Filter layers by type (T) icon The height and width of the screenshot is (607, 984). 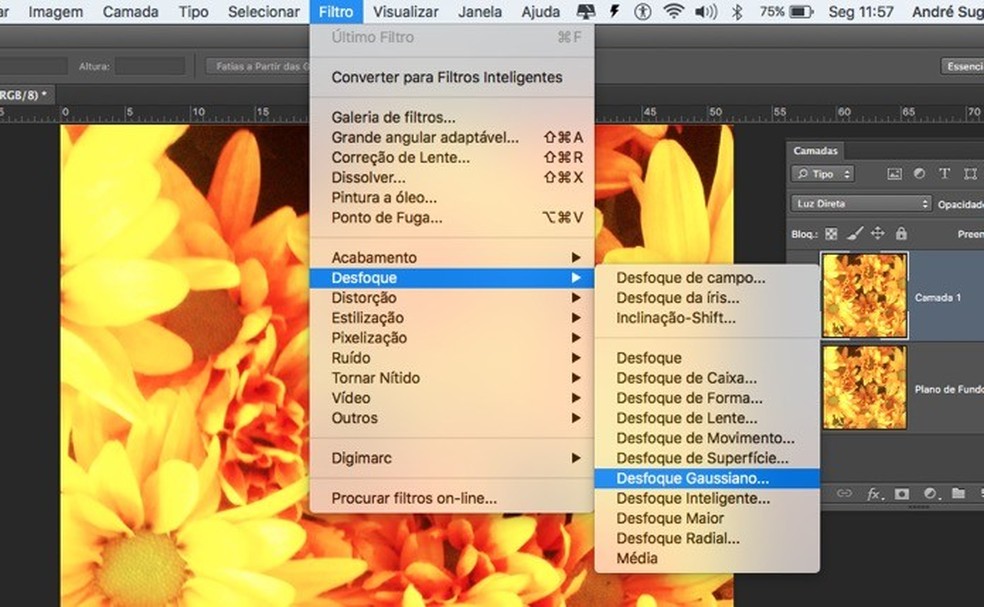(x=944, y=174)
